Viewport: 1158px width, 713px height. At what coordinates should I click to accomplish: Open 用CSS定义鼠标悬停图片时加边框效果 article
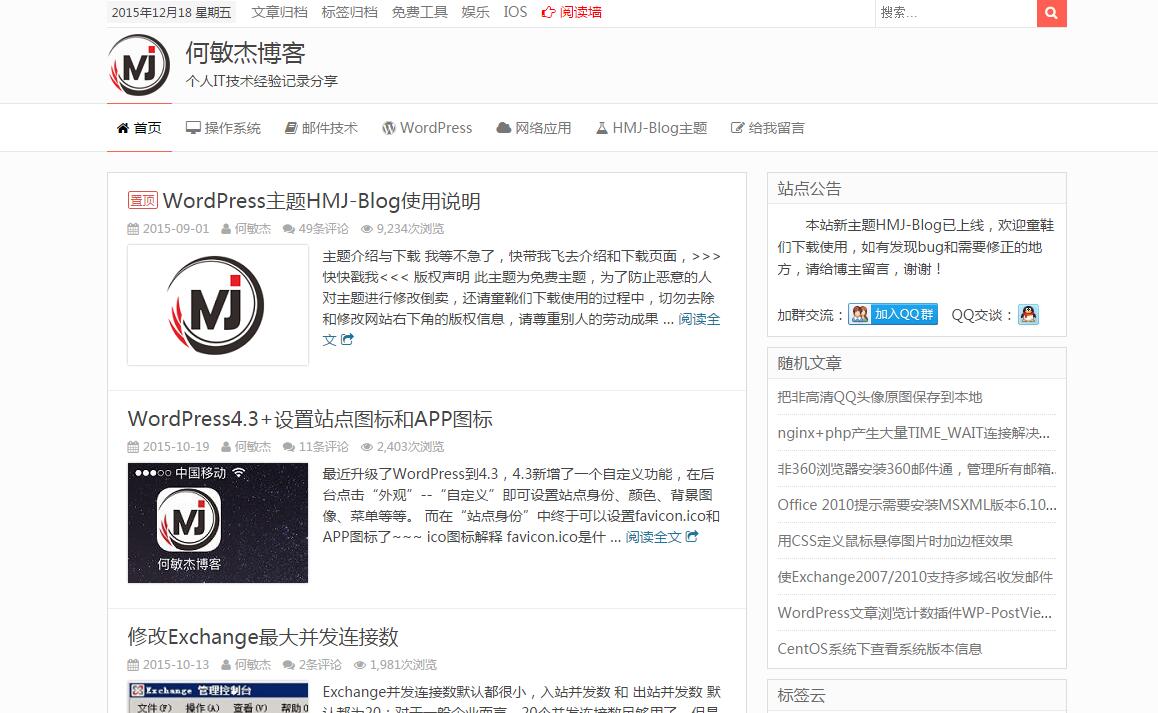(895, 541)
